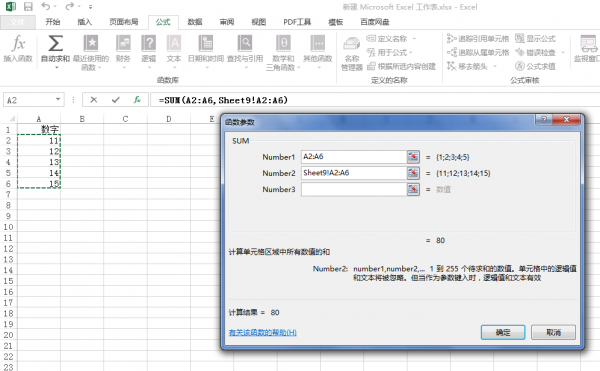600x371 pixels.
Task: Open Lookup & Reference (查找与引用) functions icon
Action: click(x=245, y=43)
